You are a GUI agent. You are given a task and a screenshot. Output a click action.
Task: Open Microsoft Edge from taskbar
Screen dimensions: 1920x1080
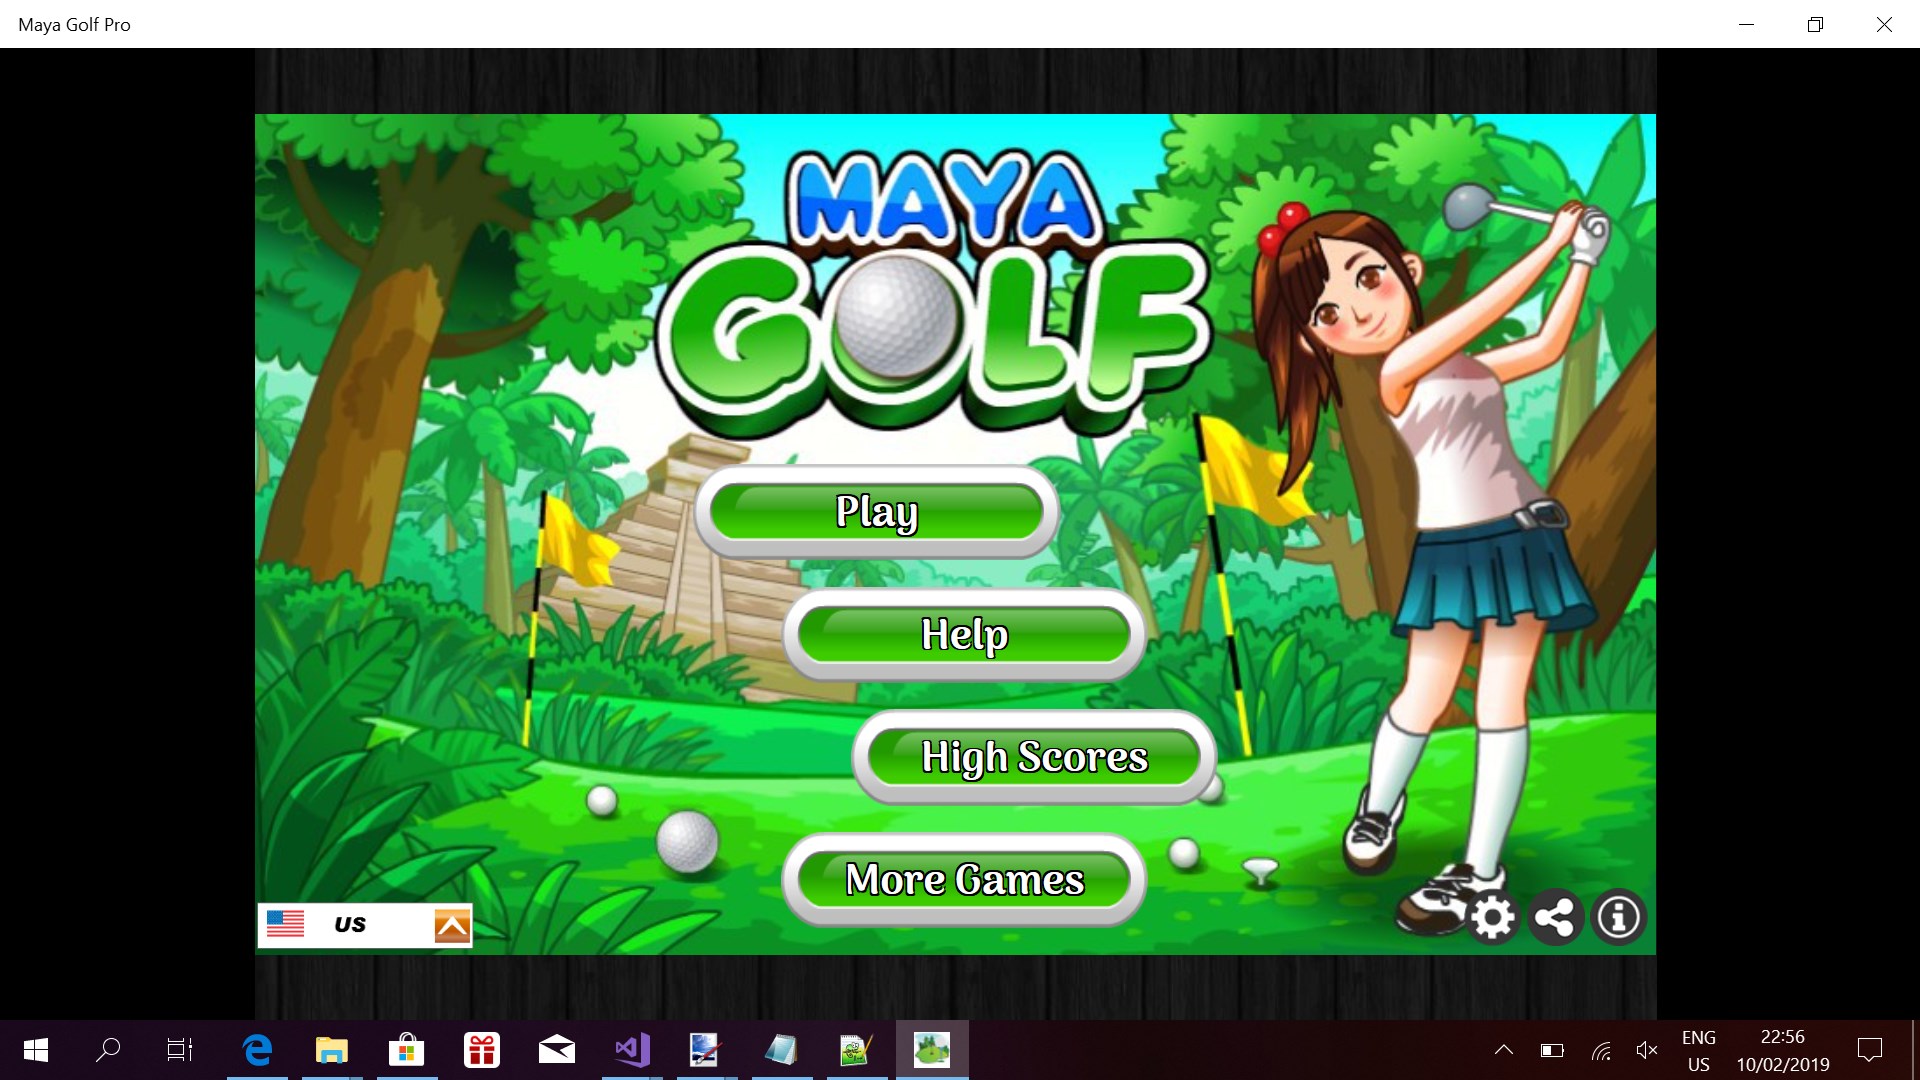pyautogui.click(x=257, y=1050)
